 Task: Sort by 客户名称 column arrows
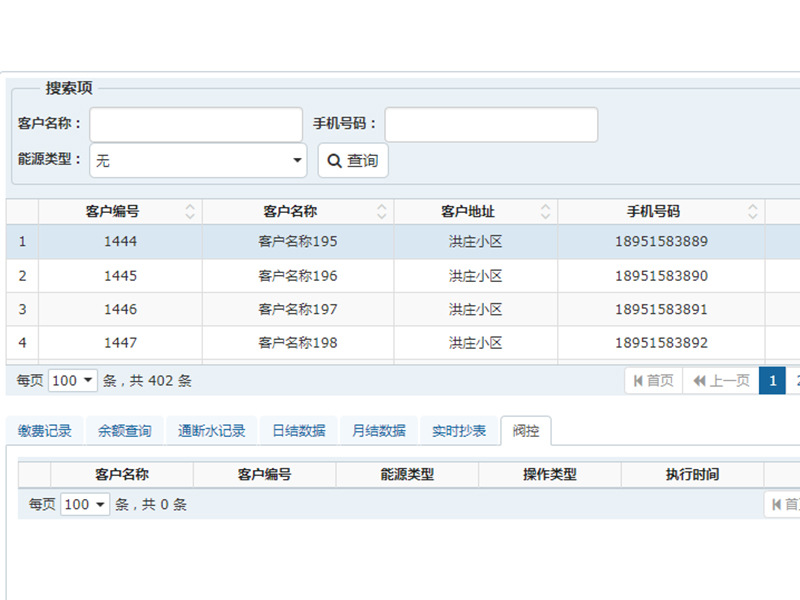click(x=382, y=211)
